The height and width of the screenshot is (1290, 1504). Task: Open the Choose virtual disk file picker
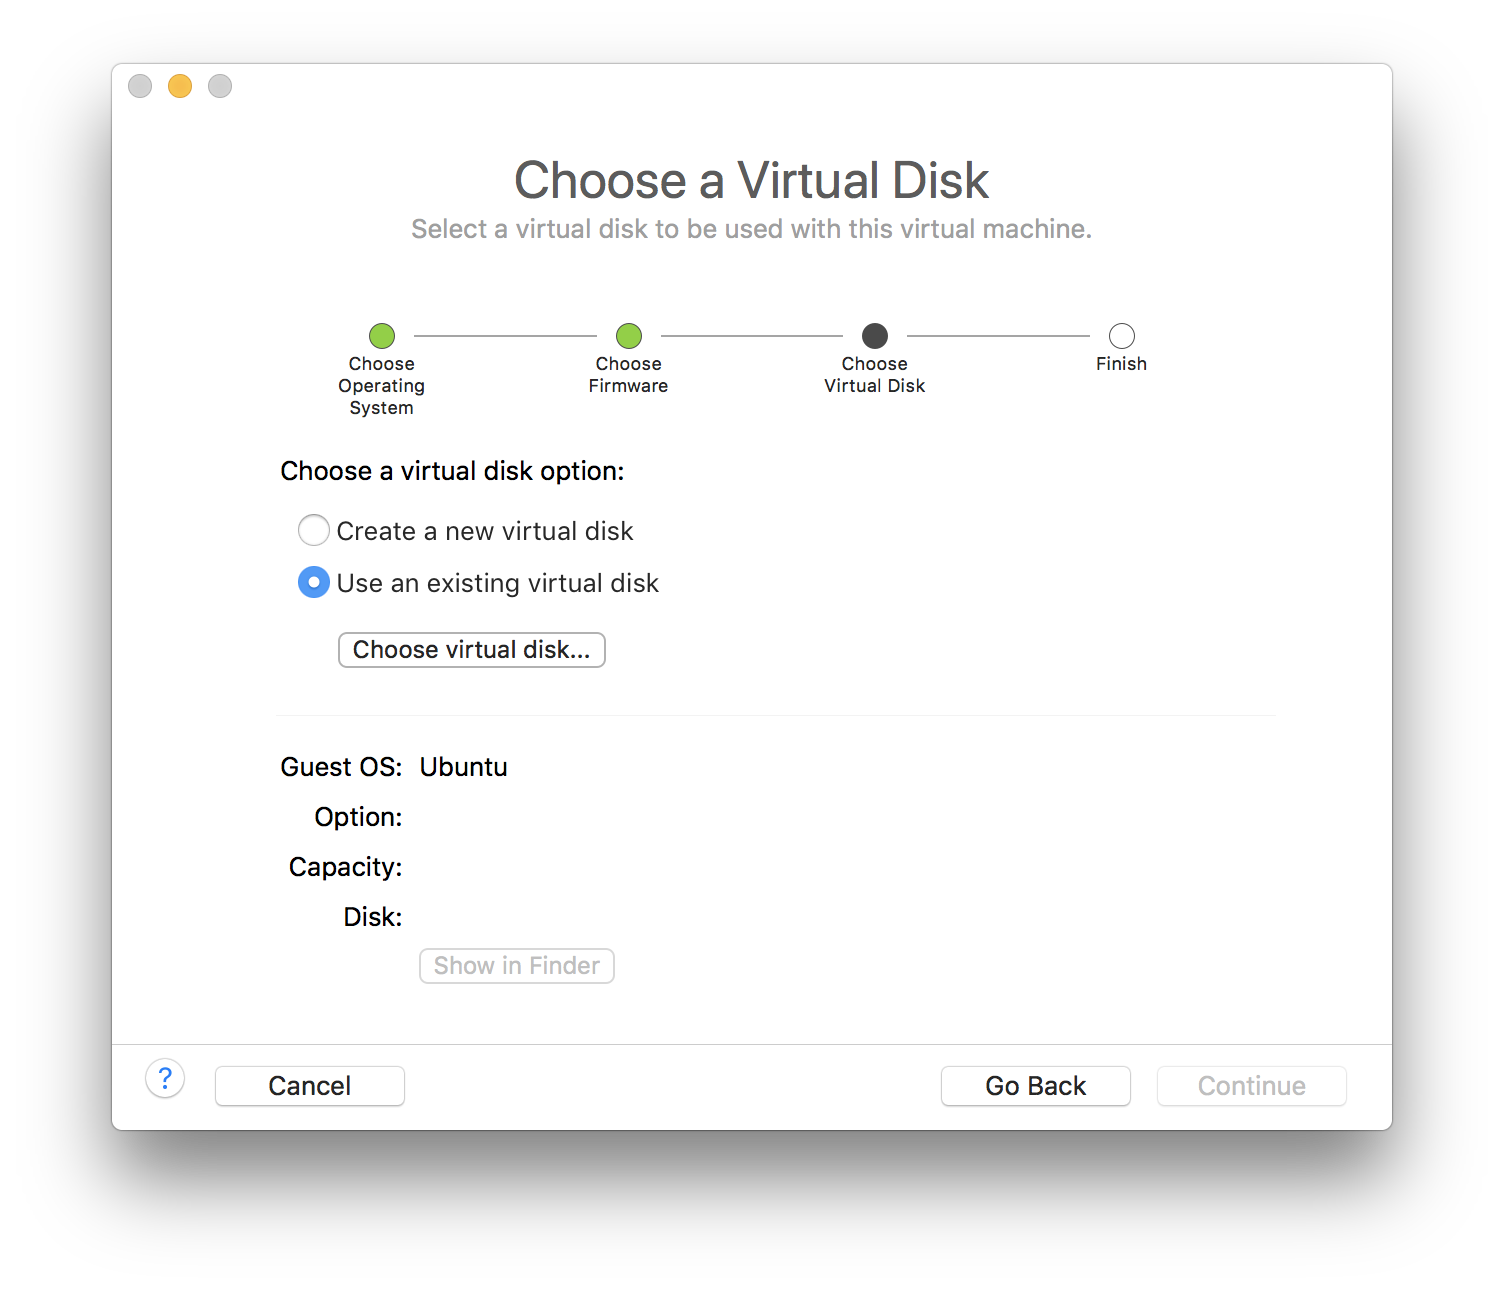[x=472, y=650]
